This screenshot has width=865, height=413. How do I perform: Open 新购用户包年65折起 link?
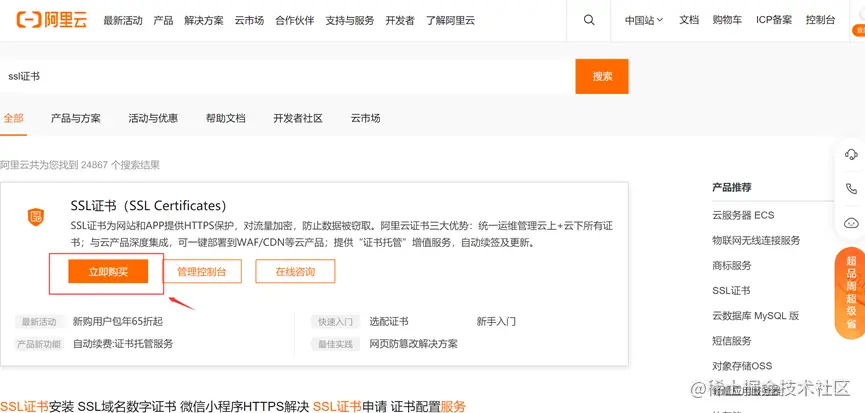tap(118, 321)
